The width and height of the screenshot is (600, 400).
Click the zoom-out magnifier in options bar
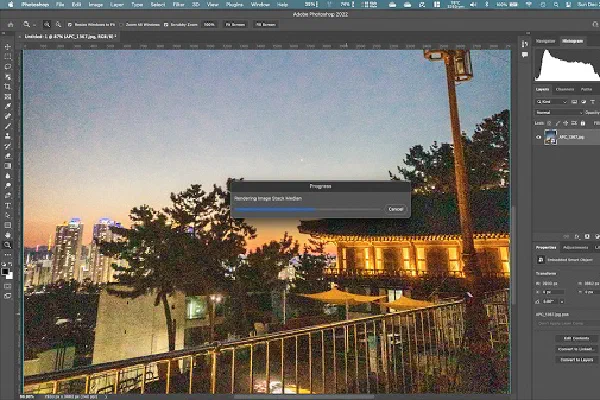(57, 23)
